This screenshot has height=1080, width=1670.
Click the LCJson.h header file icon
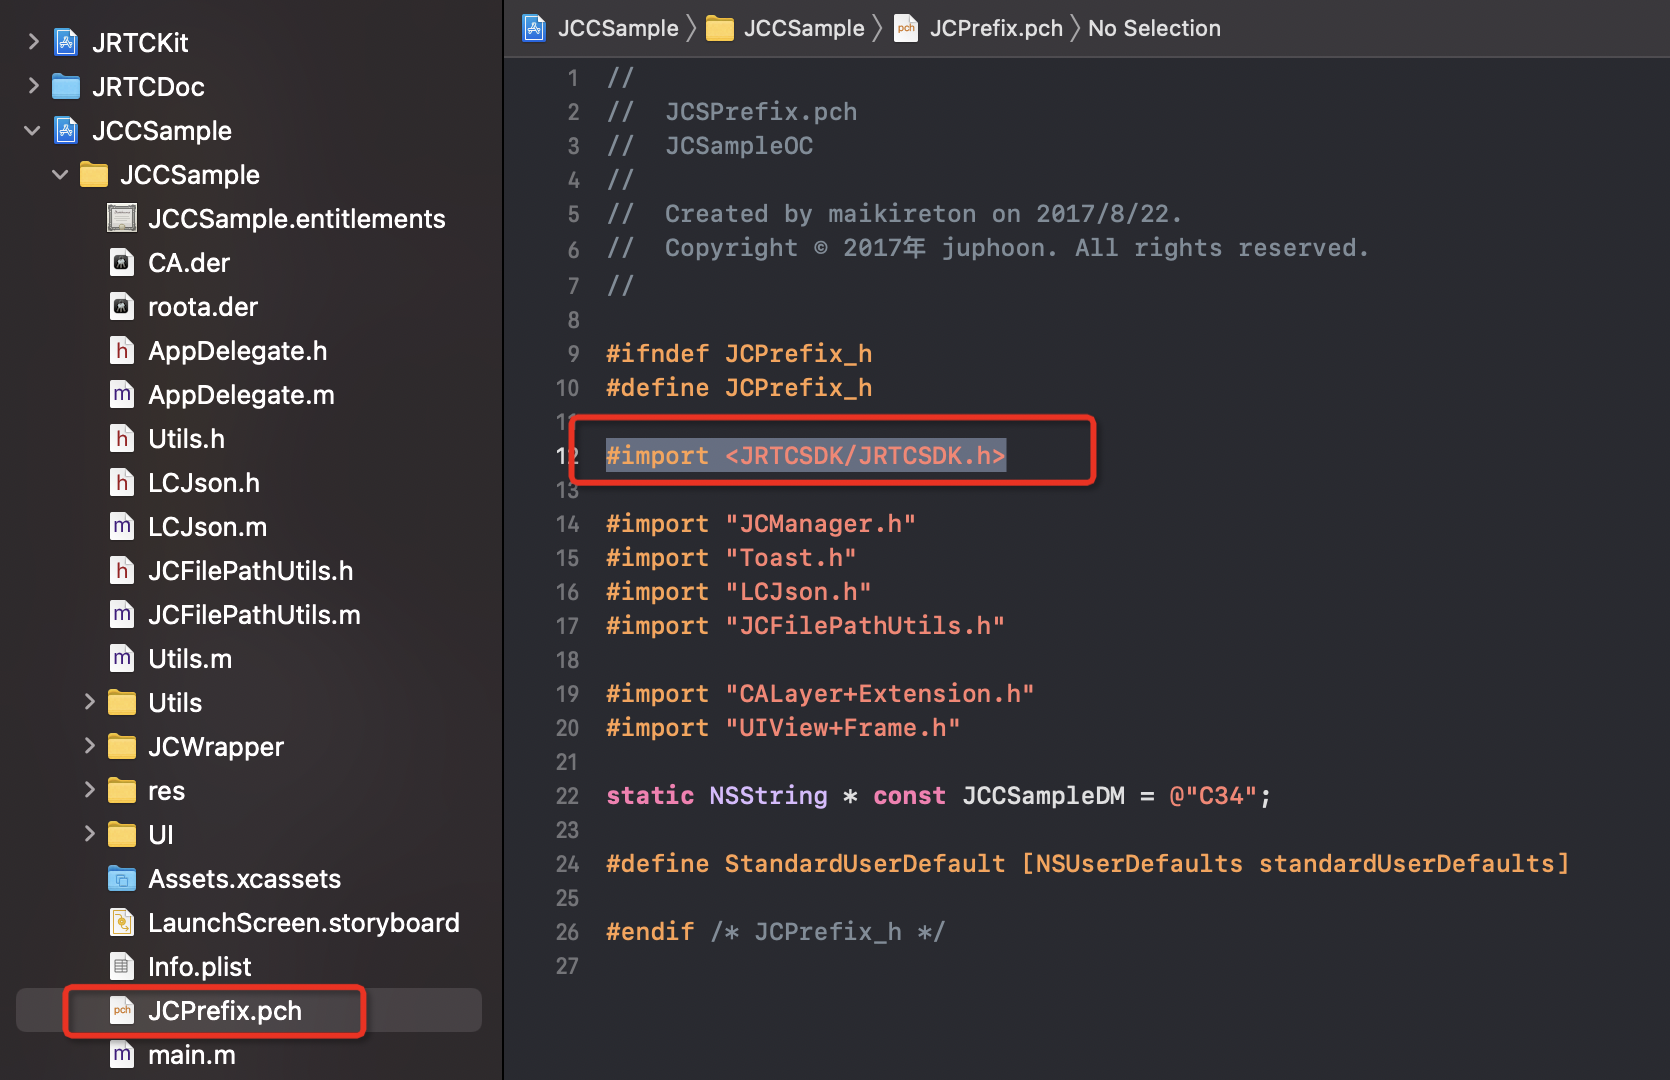tap(122, 482)
